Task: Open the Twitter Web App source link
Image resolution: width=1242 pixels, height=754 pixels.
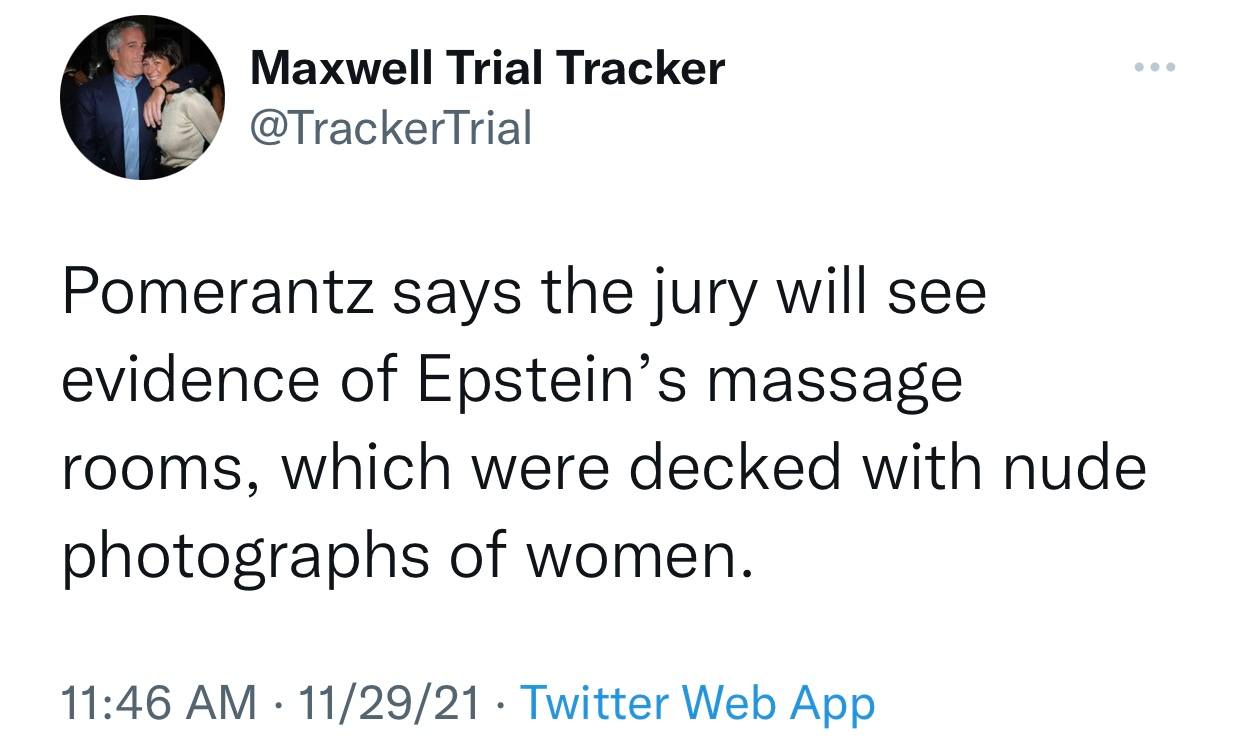Action: pos(697,703)
